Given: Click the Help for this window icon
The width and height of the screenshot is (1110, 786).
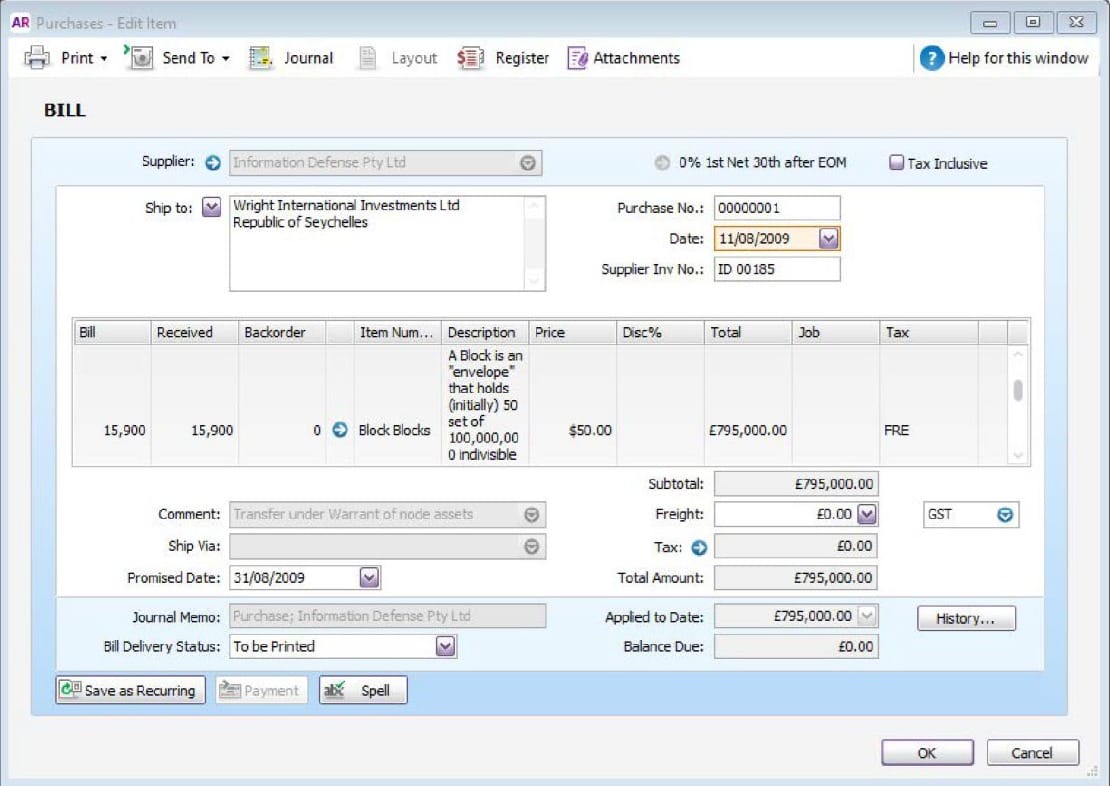Looking at the screenshot, I should pyautogui.click(x=931, y=58).
